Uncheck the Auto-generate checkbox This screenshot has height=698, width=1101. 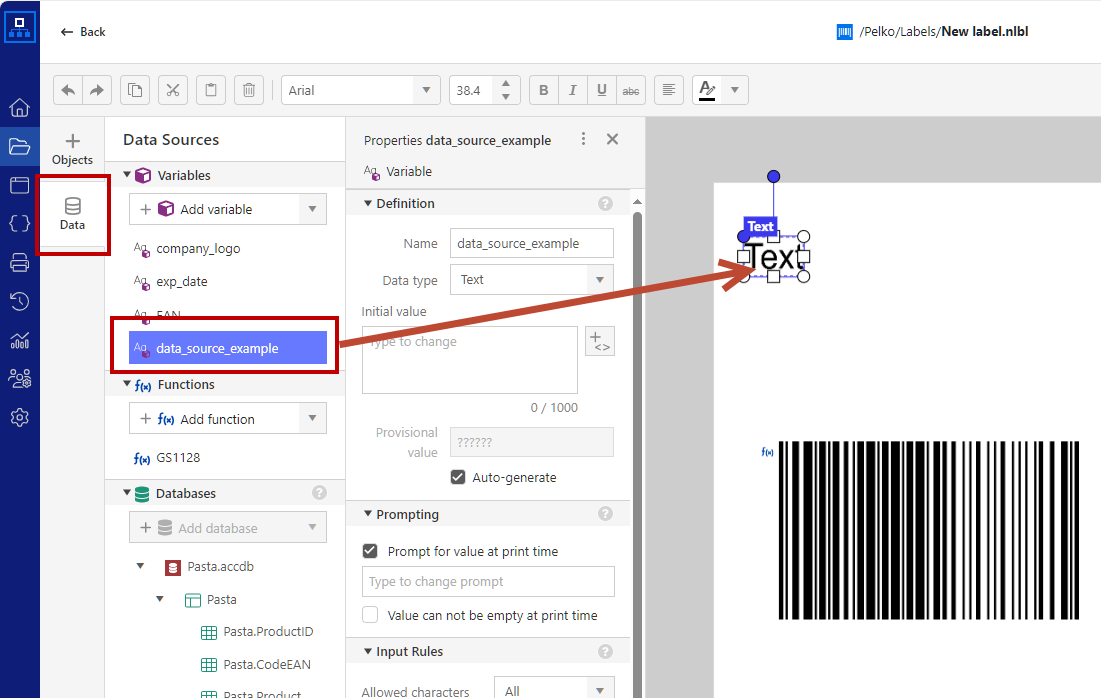(x=458, y=478)
